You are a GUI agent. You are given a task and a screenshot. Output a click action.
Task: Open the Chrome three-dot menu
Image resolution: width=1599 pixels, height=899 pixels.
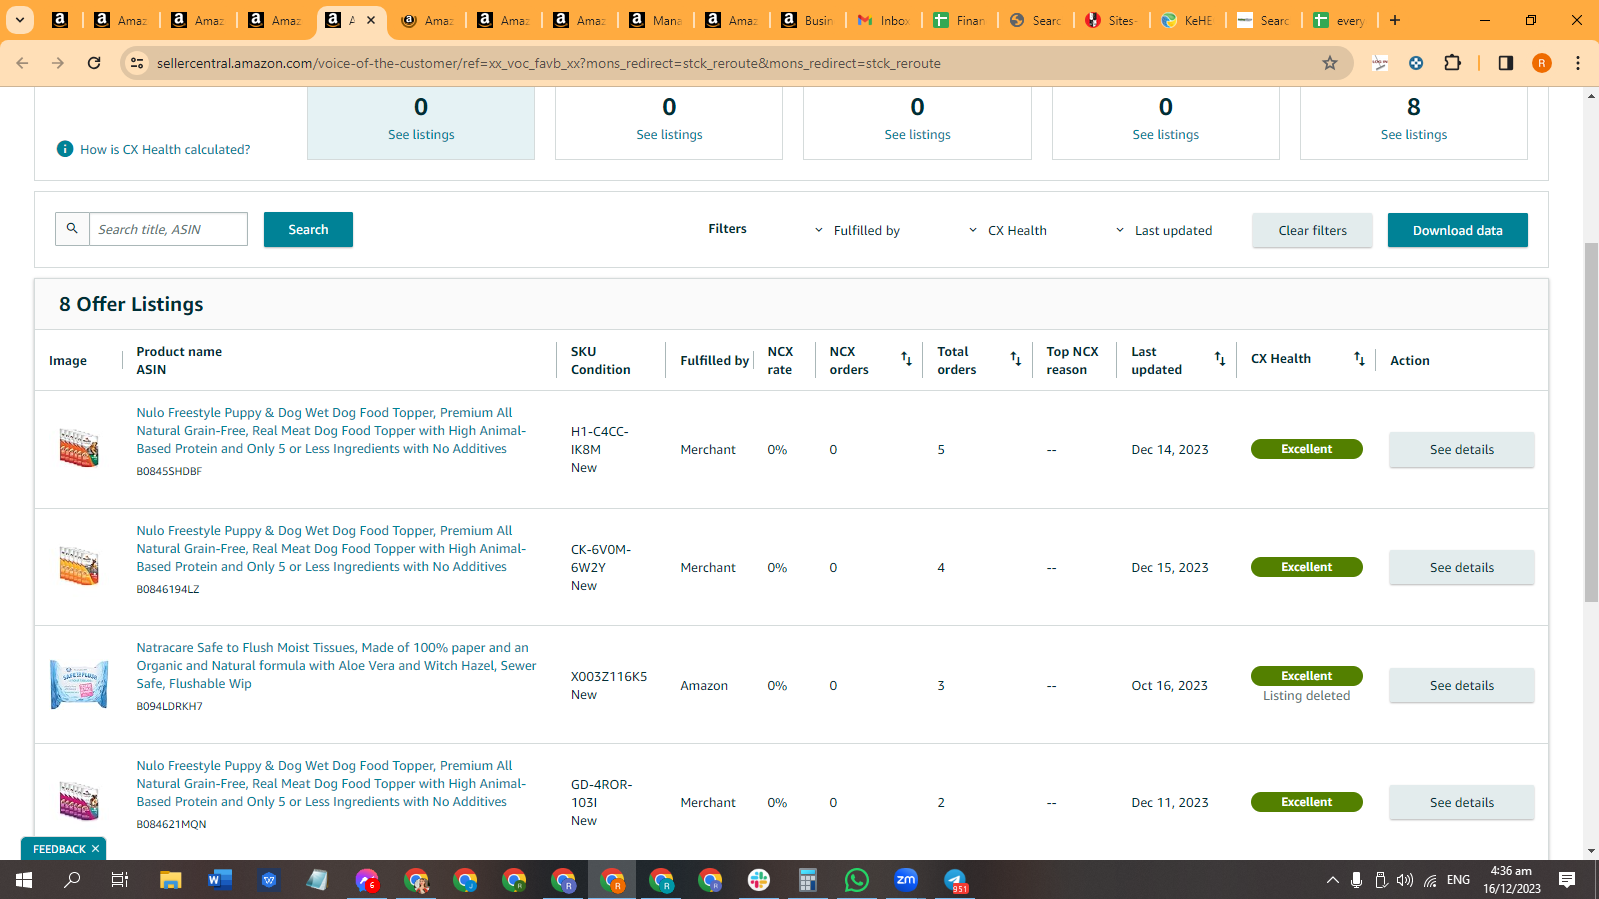coord(1578,63)
